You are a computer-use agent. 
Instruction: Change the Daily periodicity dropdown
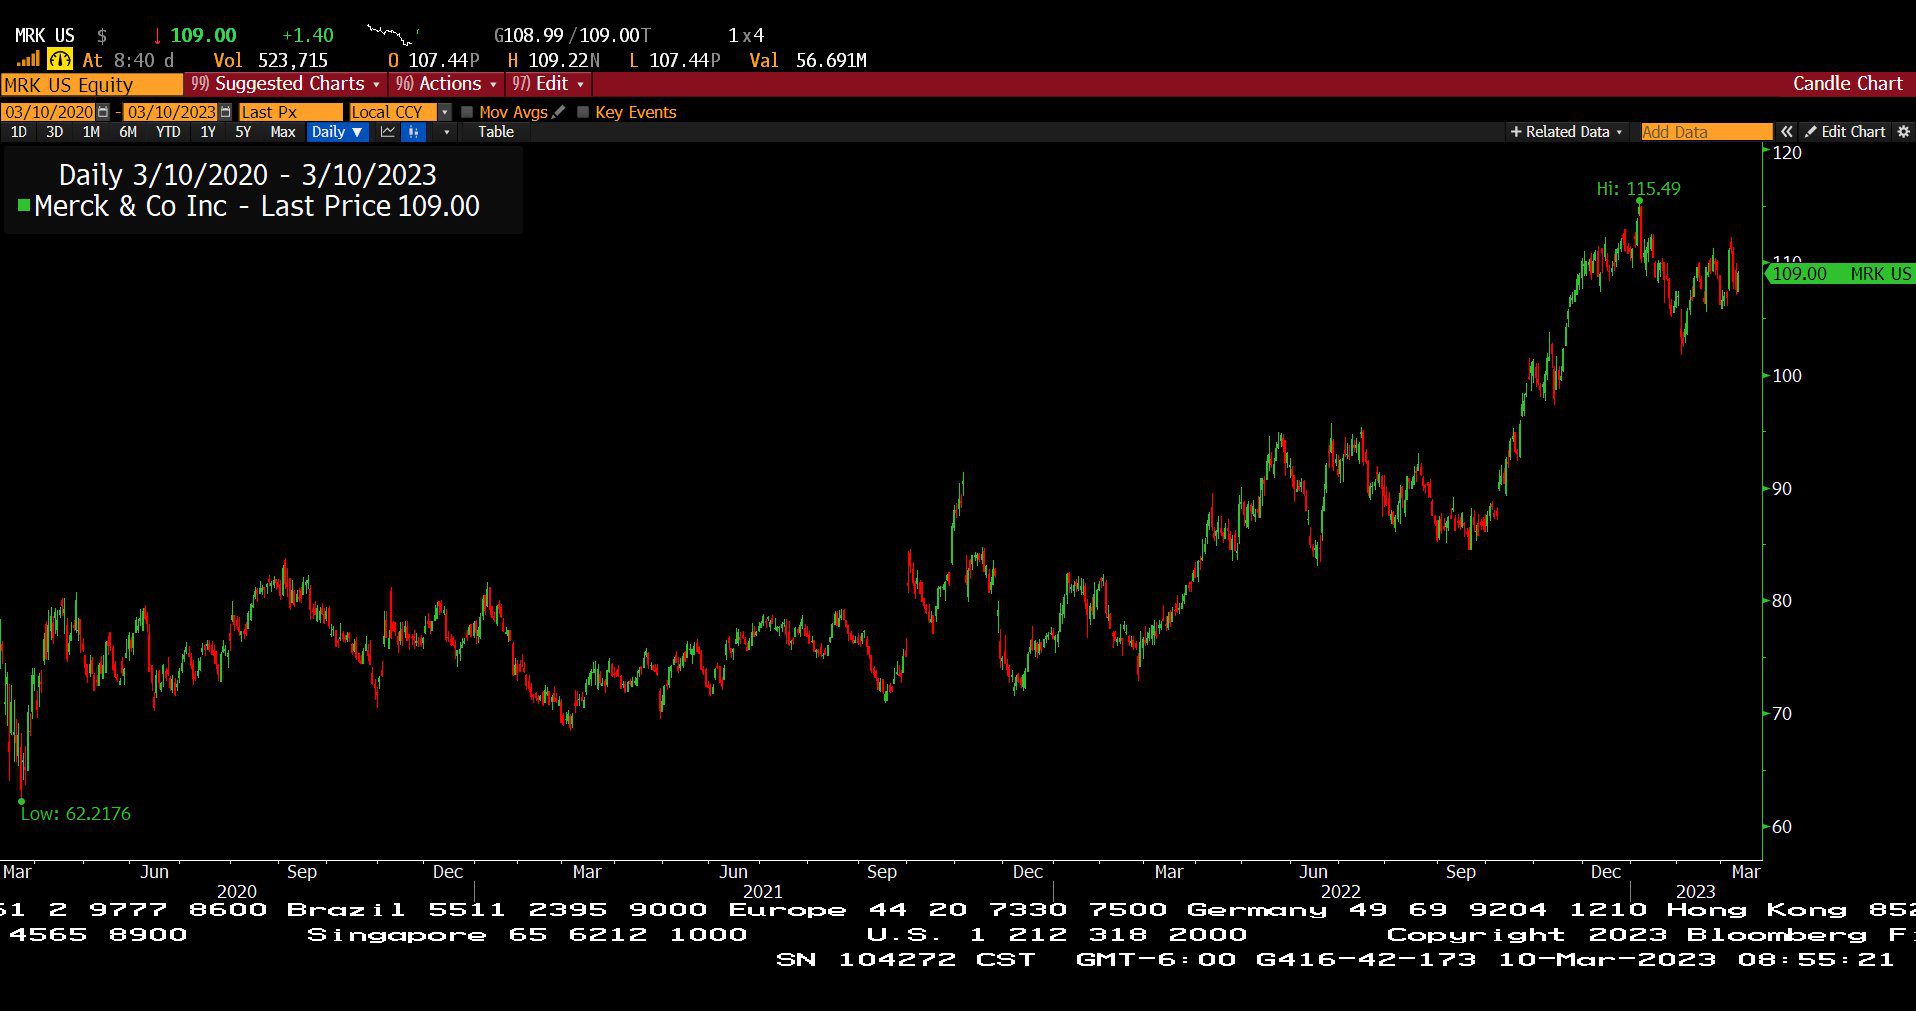pyautogui.click(x=337, y=132)
